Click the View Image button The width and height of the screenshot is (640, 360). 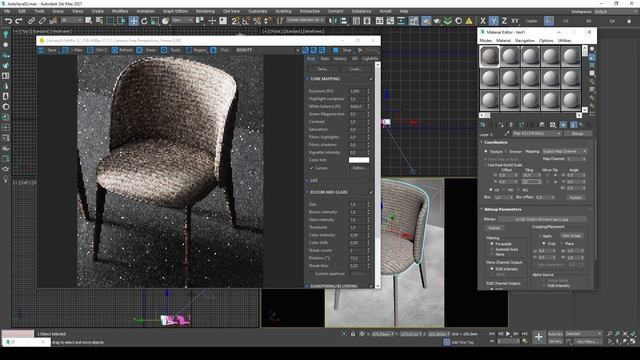[571, 236]
